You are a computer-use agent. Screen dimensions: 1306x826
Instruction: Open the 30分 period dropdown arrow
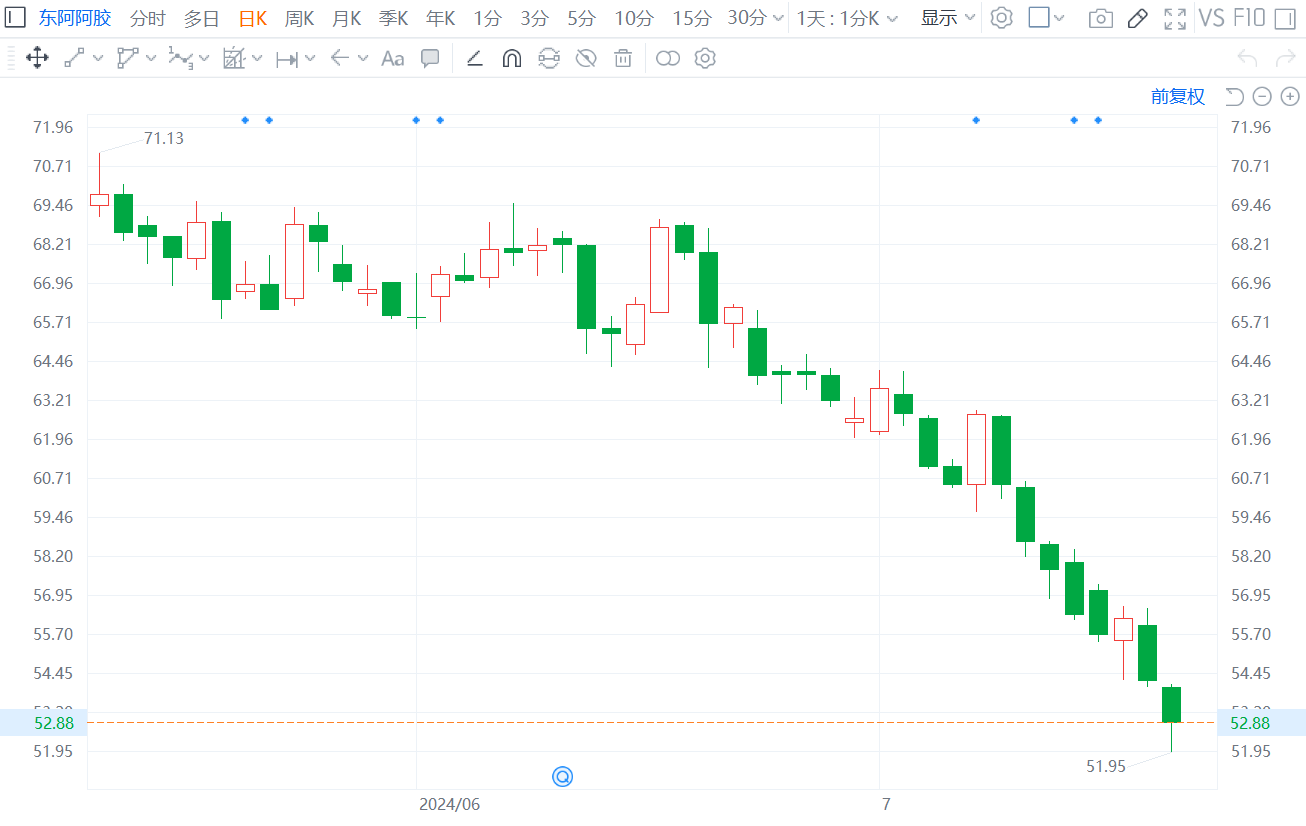point(779,18)
